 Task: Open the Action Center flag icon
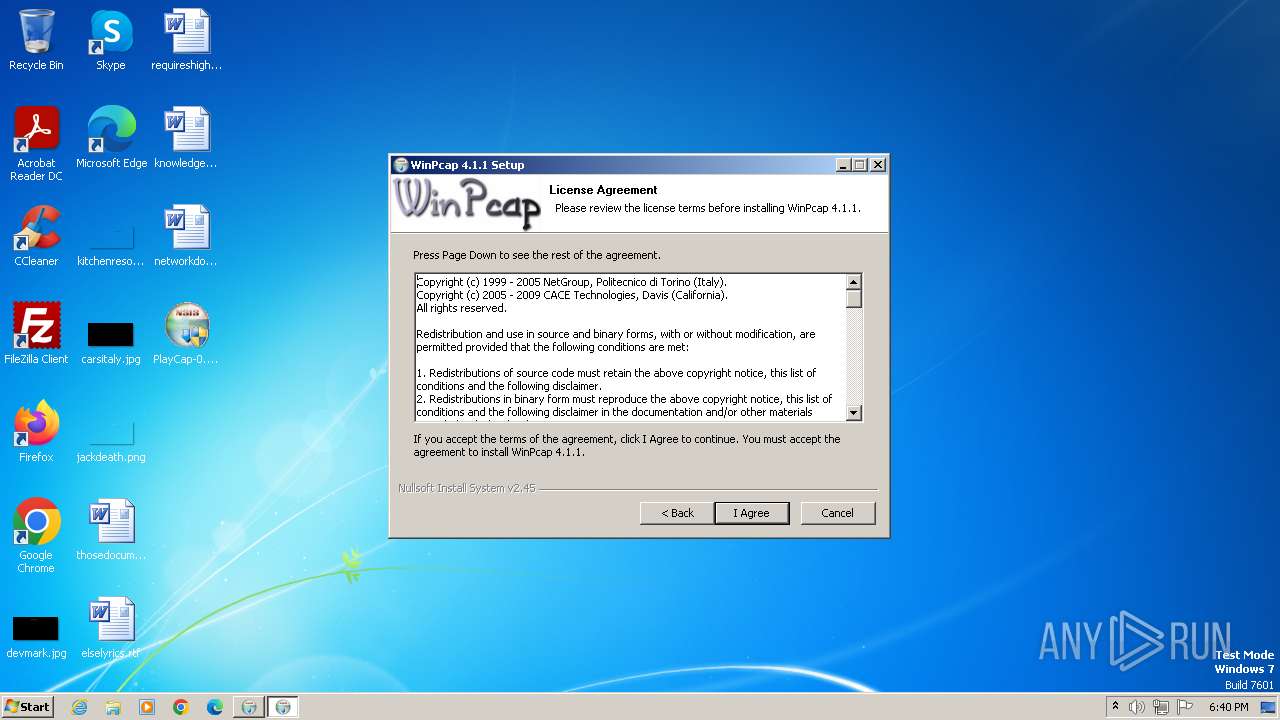(x=1184, y=707)
